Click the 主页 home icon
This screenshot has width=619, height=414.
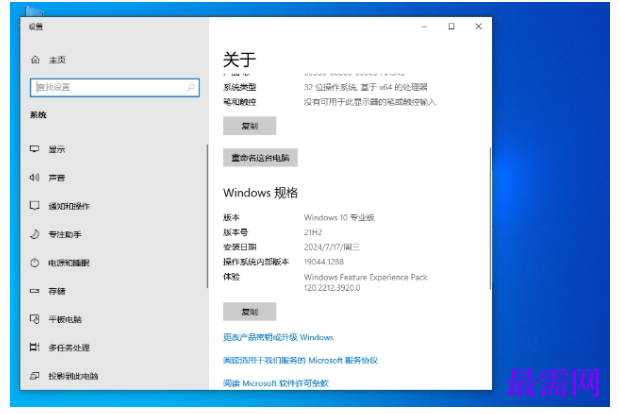[35, 60]
